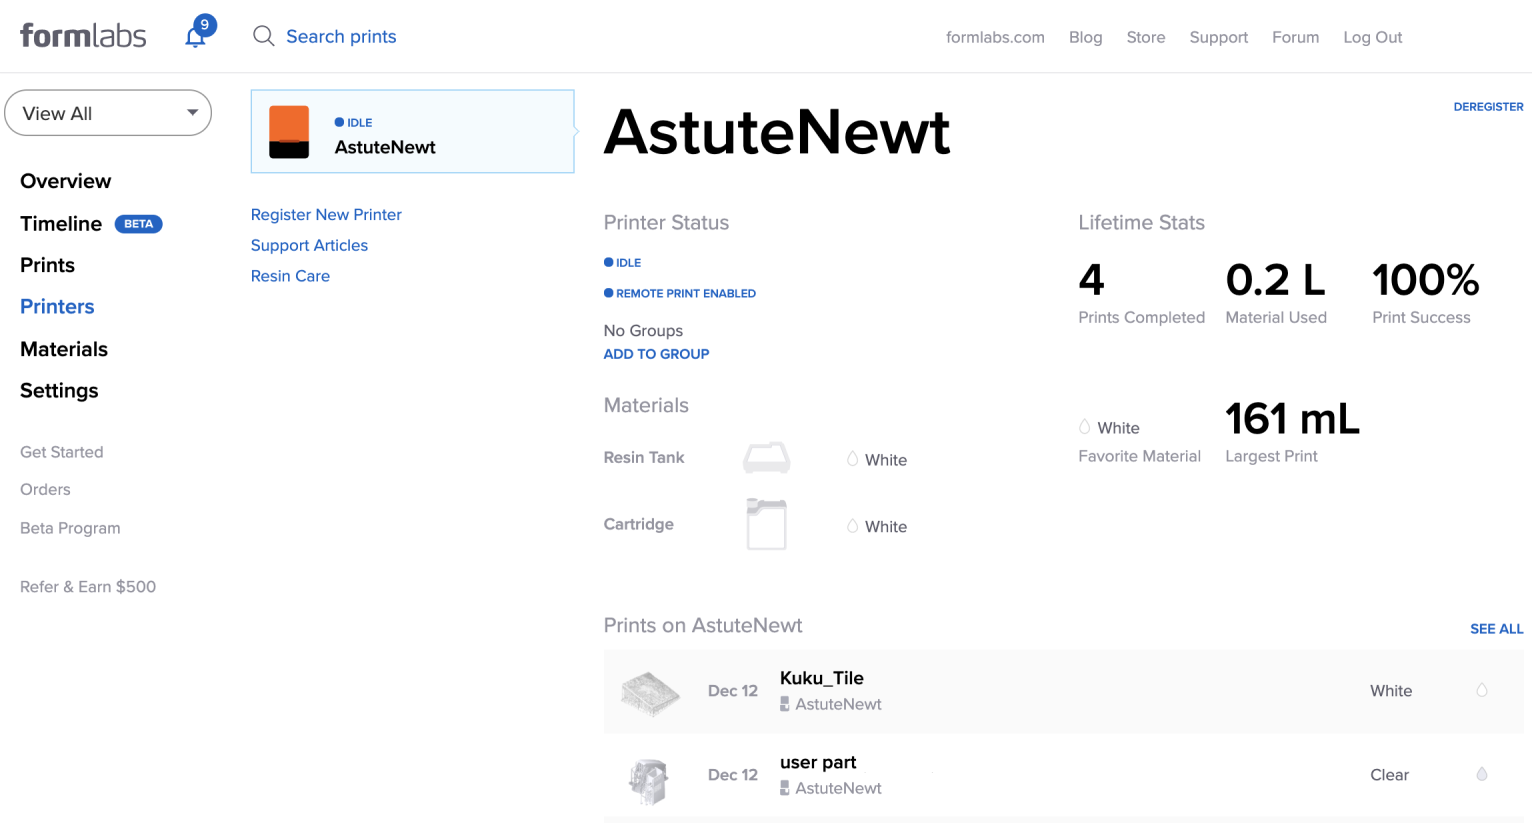Open Orders link
The height and width of the screenshot is (823, 1532).
click(45, 489)
